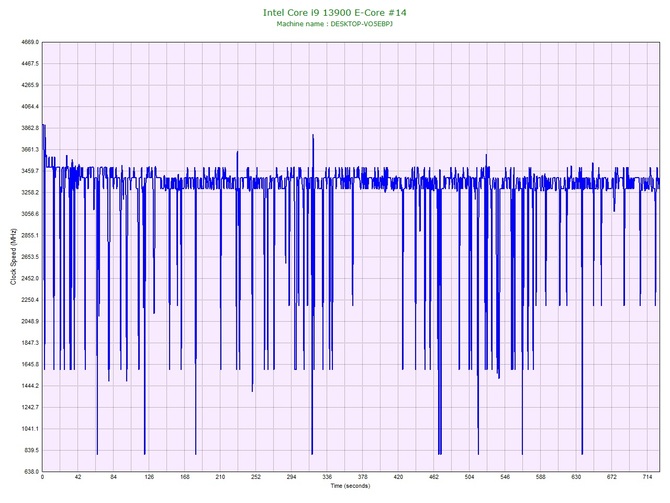Click the 588 tick on the time axis
The image size is (670, 503).
point(541,477)
